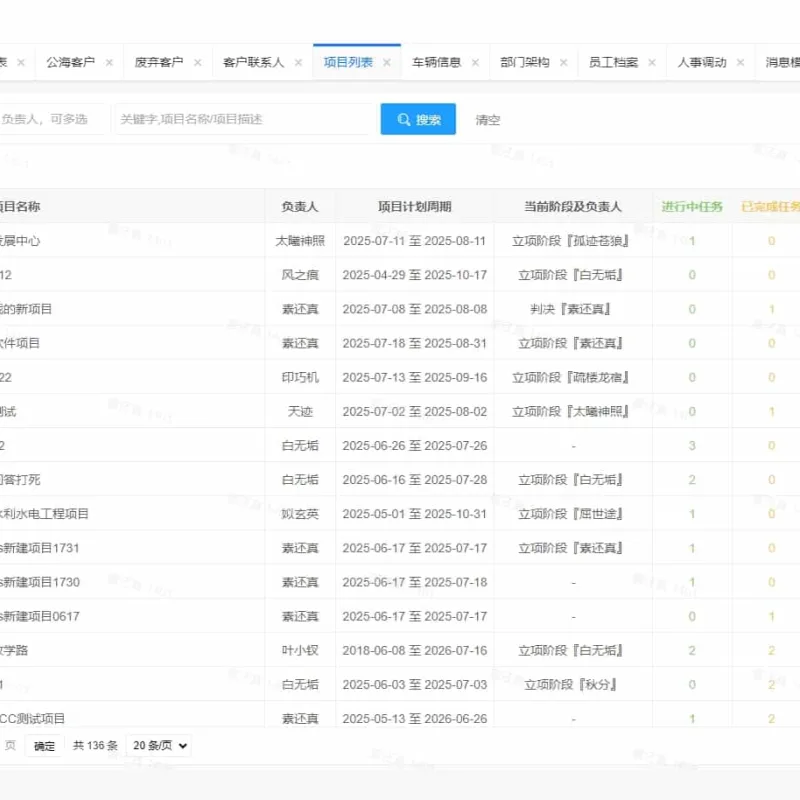Screen dimensions: 800x800
Task: Click owner 拟玄英 in the table
Action: tap(300, 514)
